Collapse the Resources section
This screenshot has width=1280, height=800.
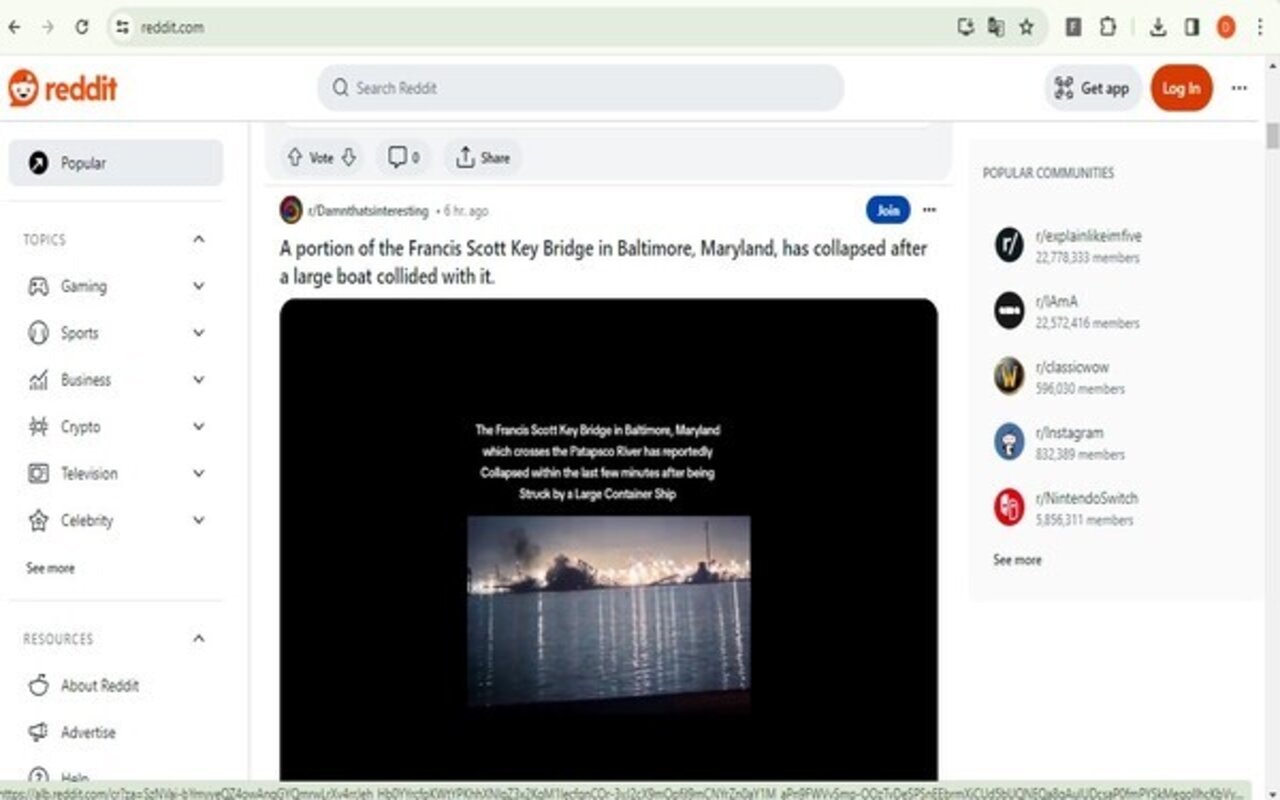point(199,638)
